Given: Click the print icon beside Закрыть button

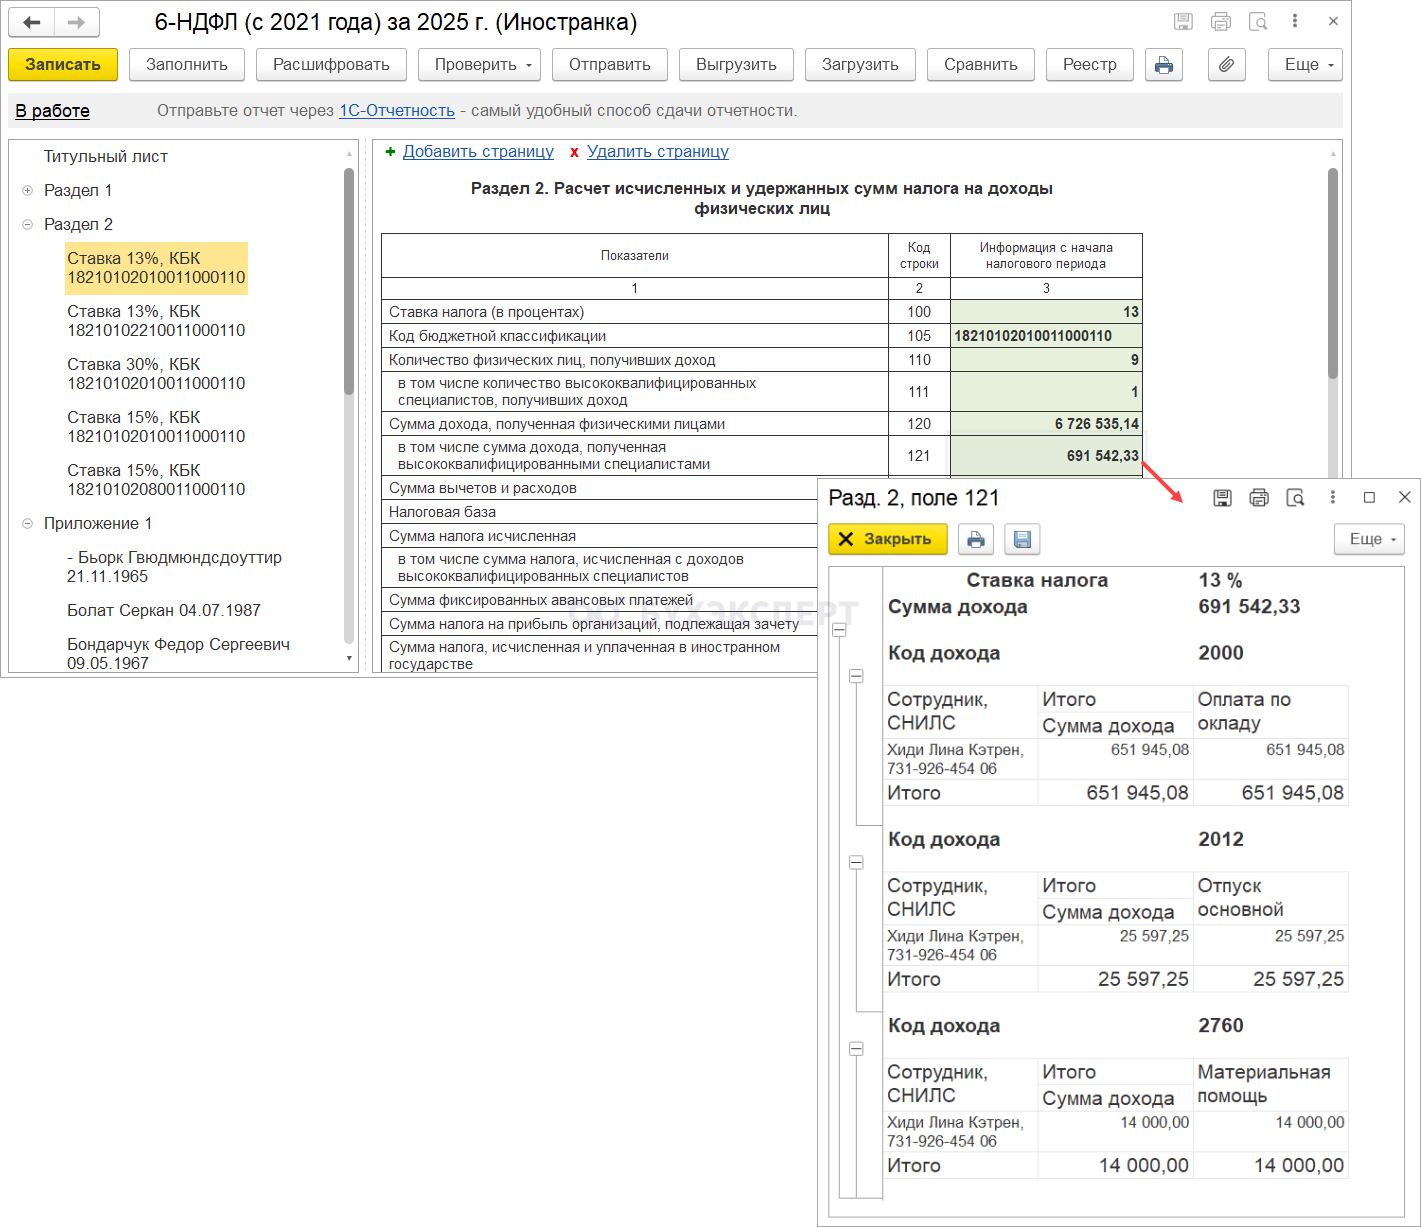Looking at the screenshot, I should coord(976,539).
